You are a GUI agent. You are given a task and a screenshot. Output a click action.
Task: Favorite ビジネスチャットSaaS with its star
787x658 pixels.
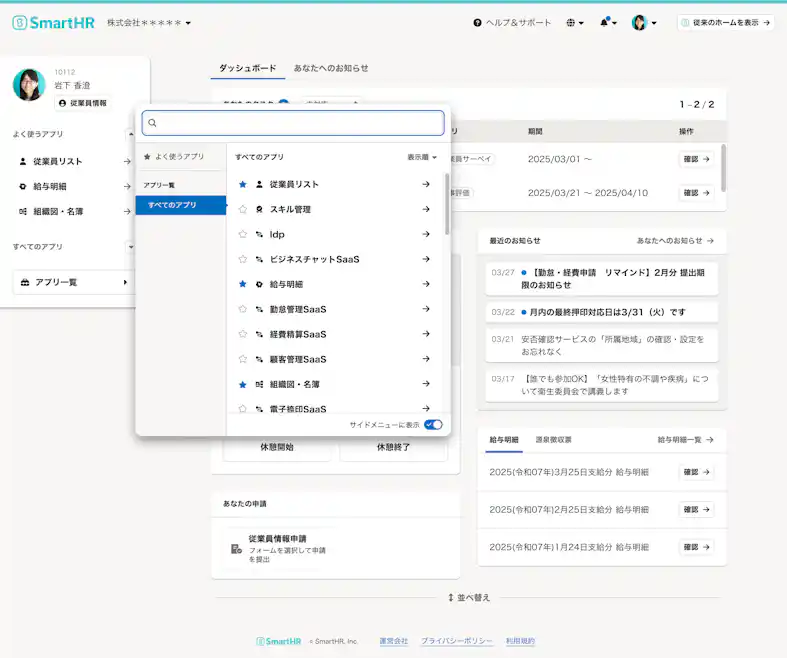(243, 259)
